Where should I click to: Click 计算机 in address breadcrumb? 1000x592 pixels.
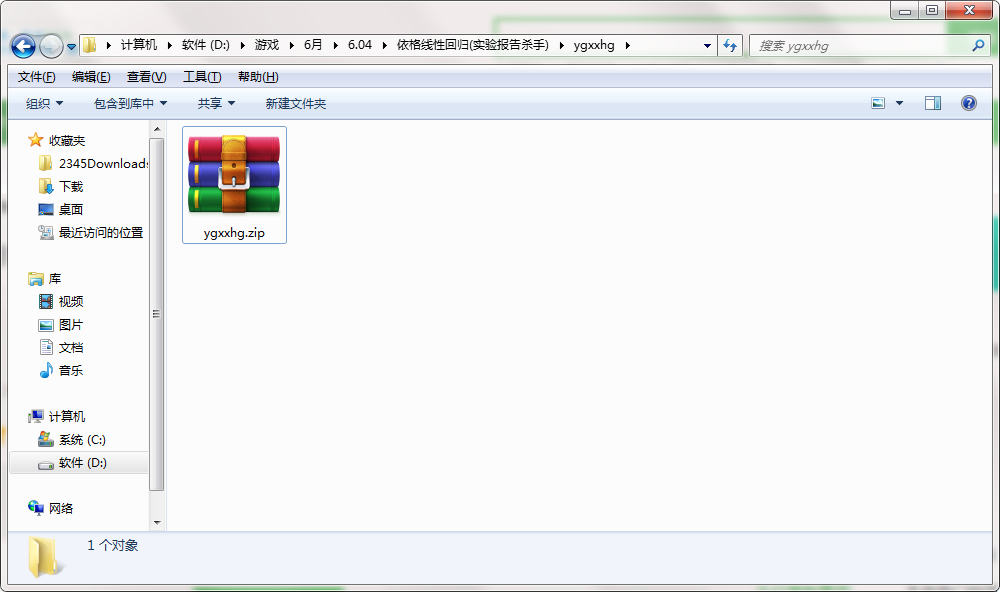coord(138,45)
